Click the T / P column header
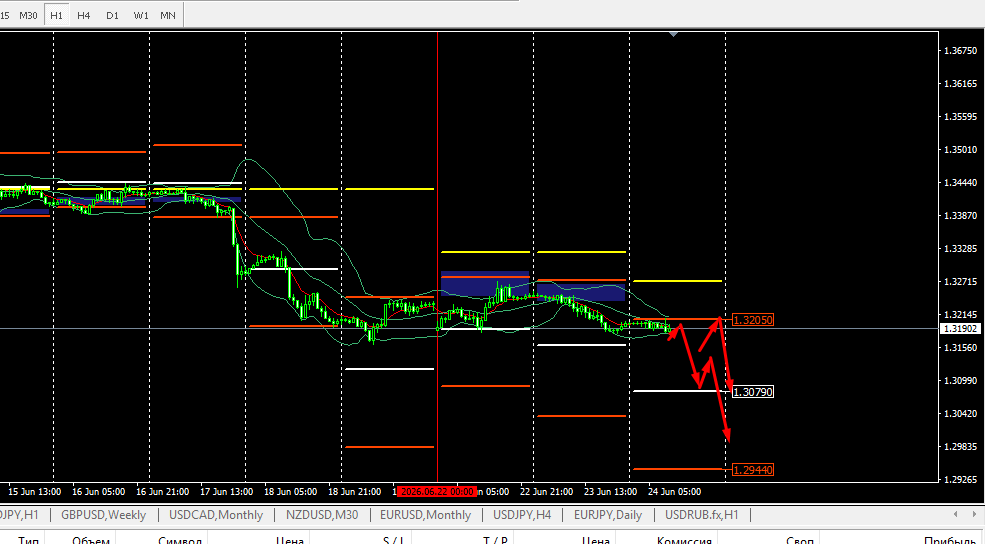 [x=495, y=539]
